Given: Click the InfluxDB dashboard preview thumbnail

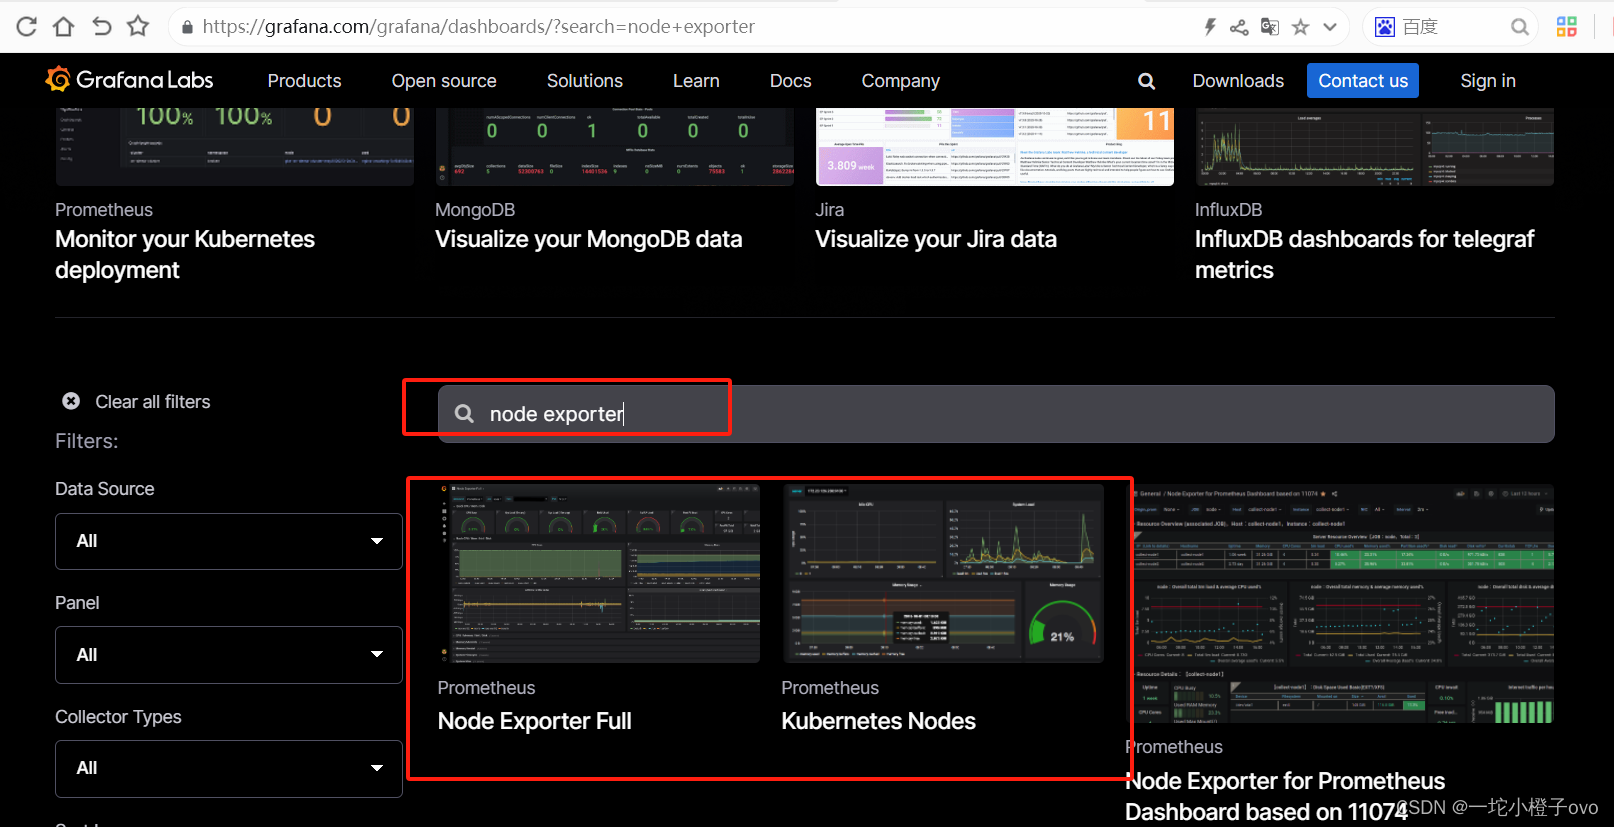Looking at the screenshot, I should 1375,147.
